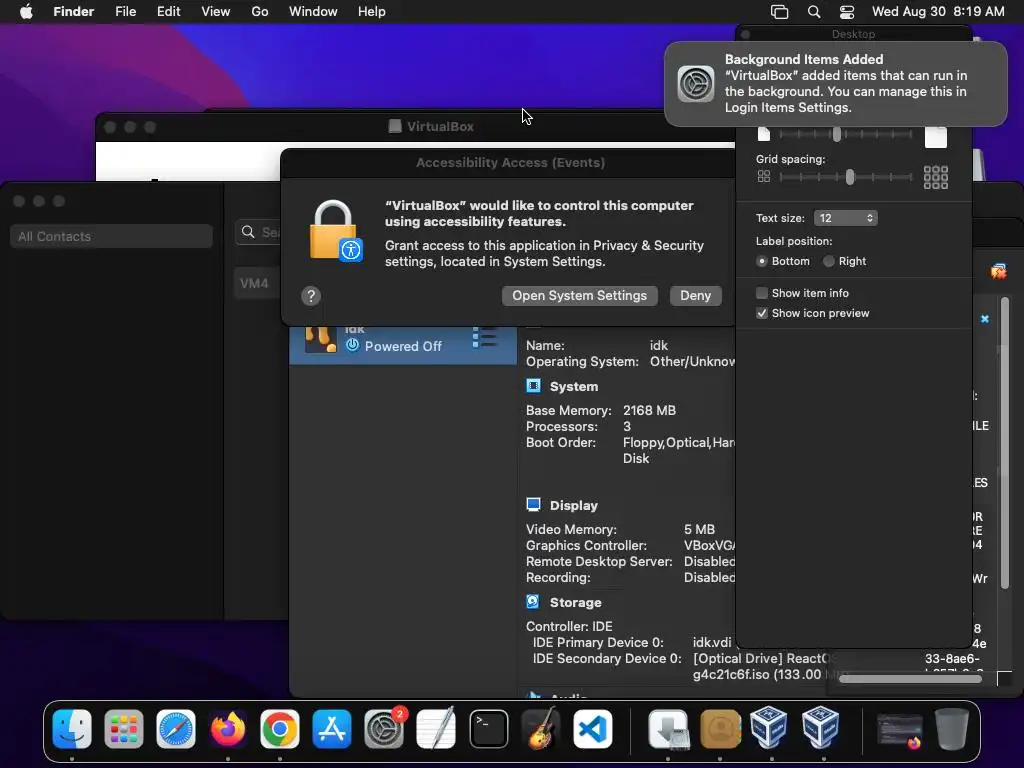Open the Apple menu
This screenshot has height=768, width=1024.
point(26,12)
